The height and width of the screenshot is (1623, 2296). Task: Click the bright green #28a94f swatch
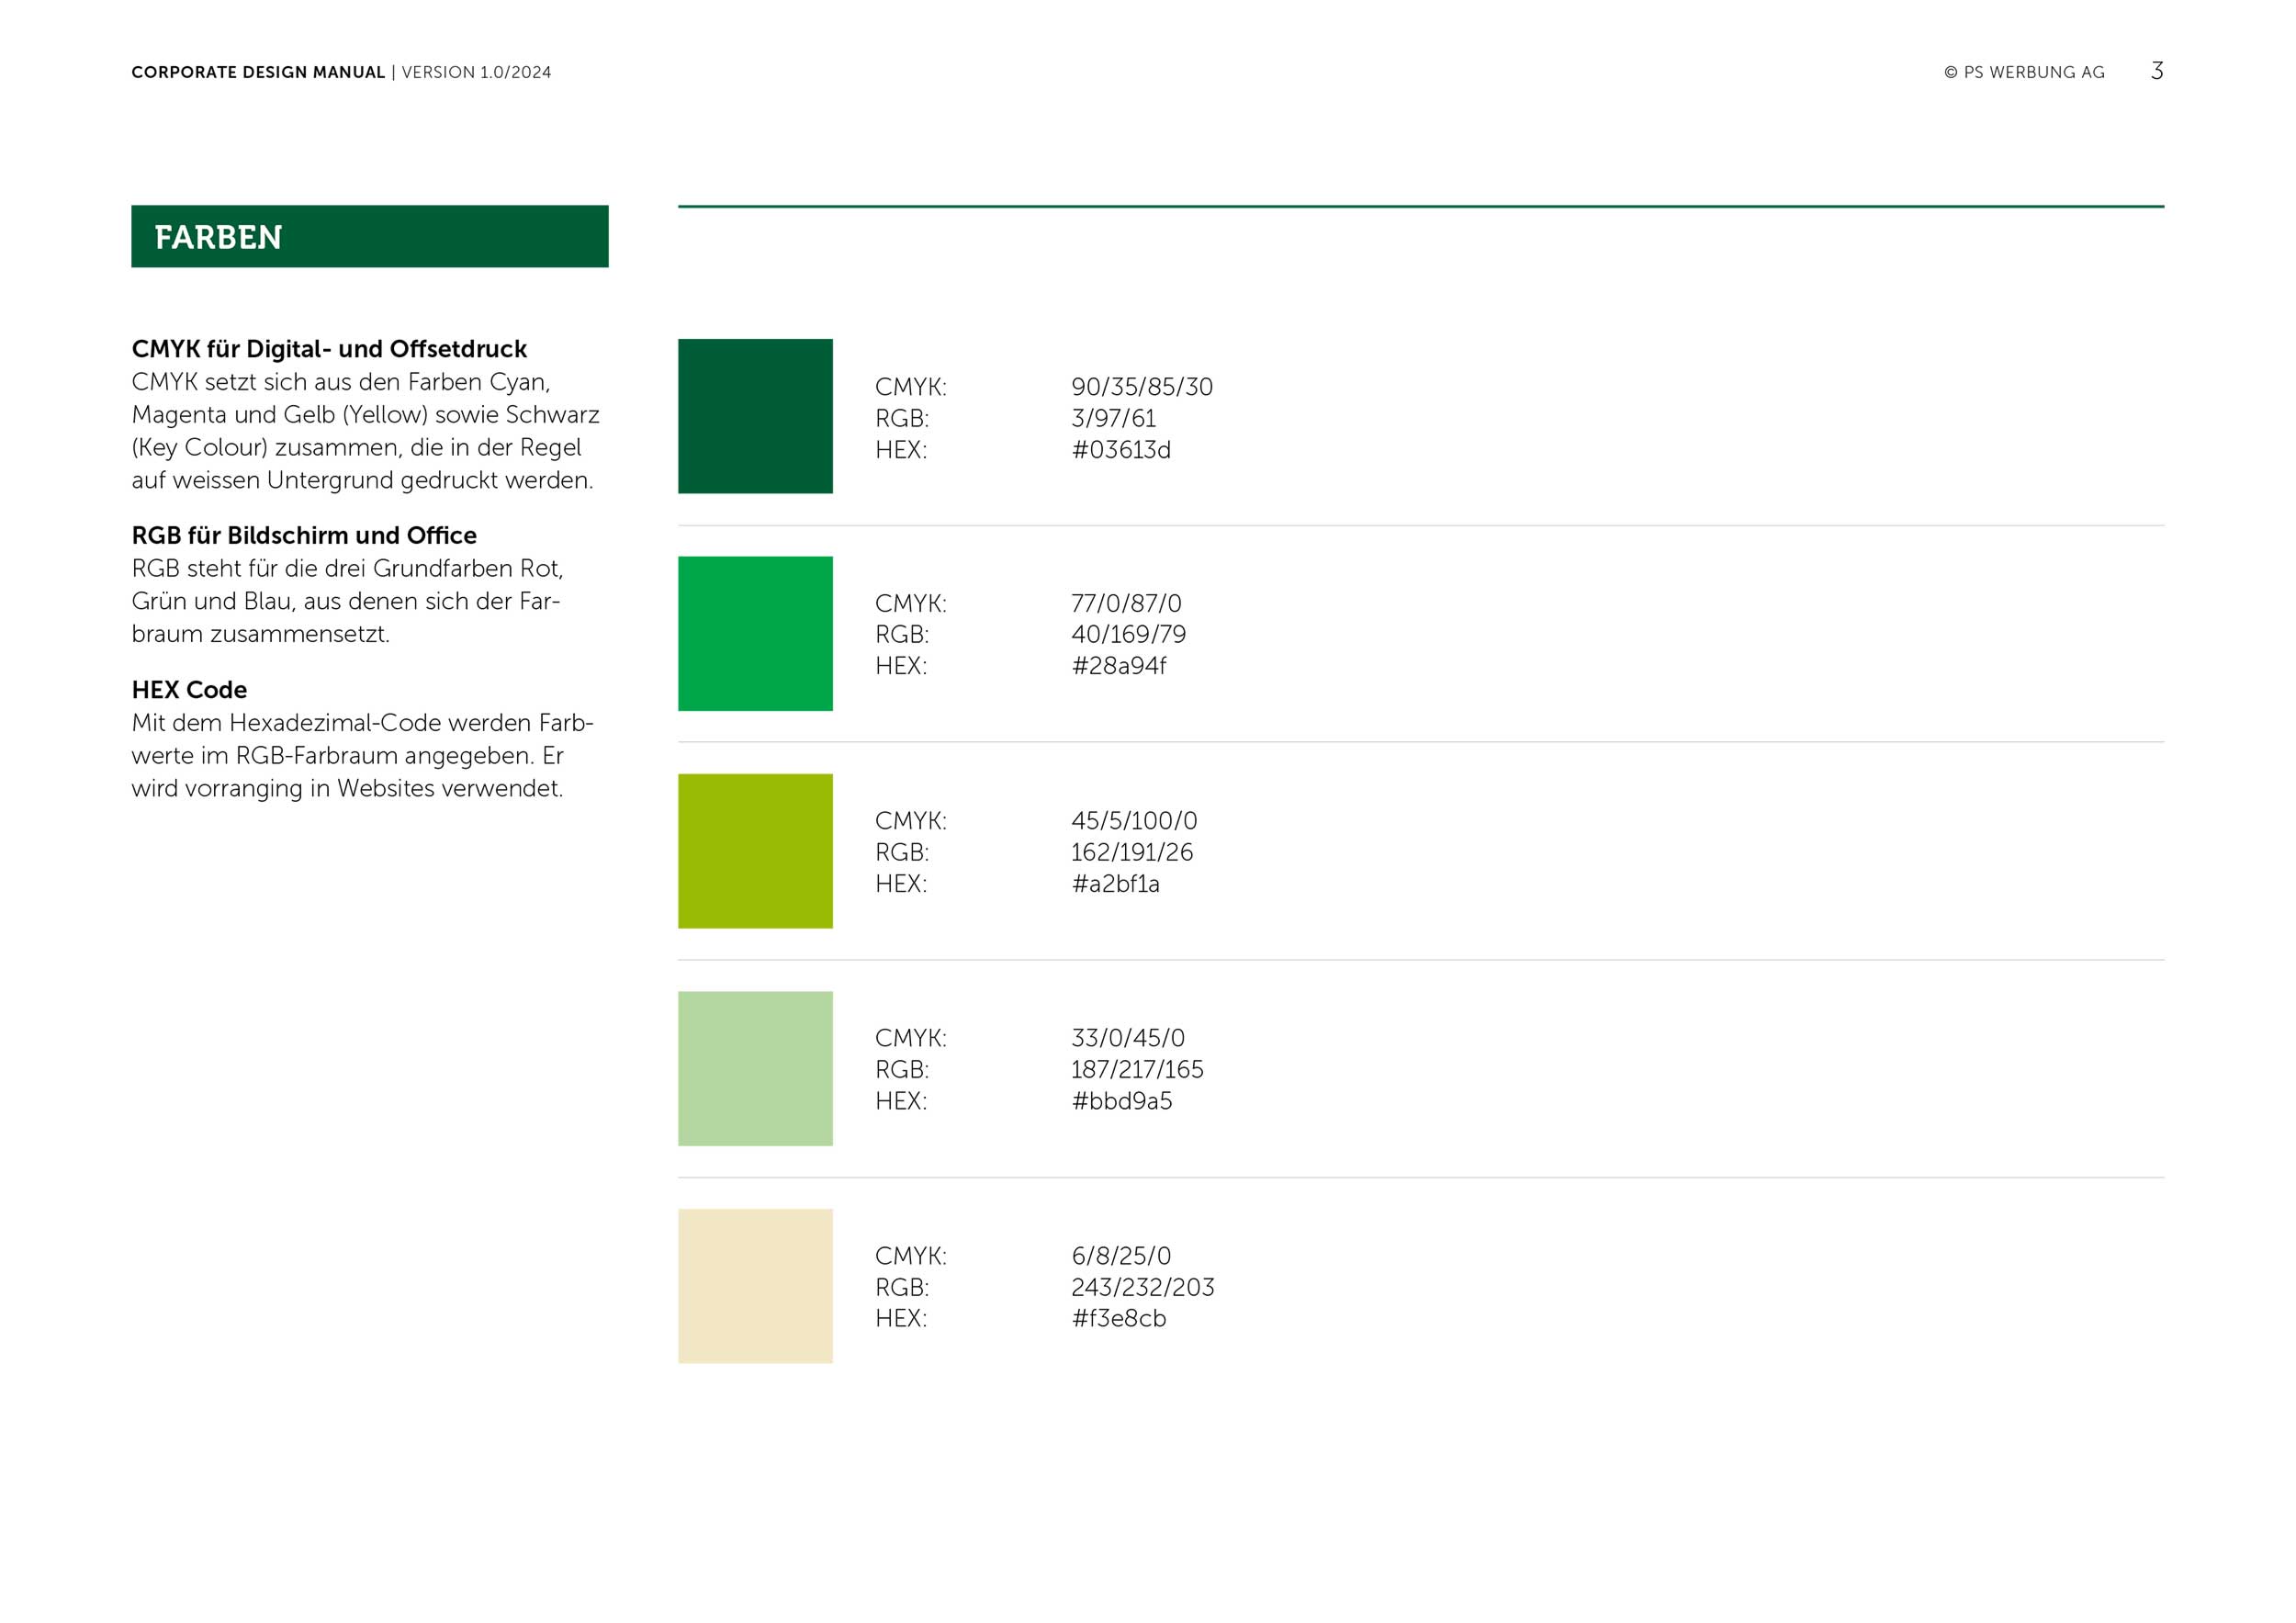[x=755, y=633]
